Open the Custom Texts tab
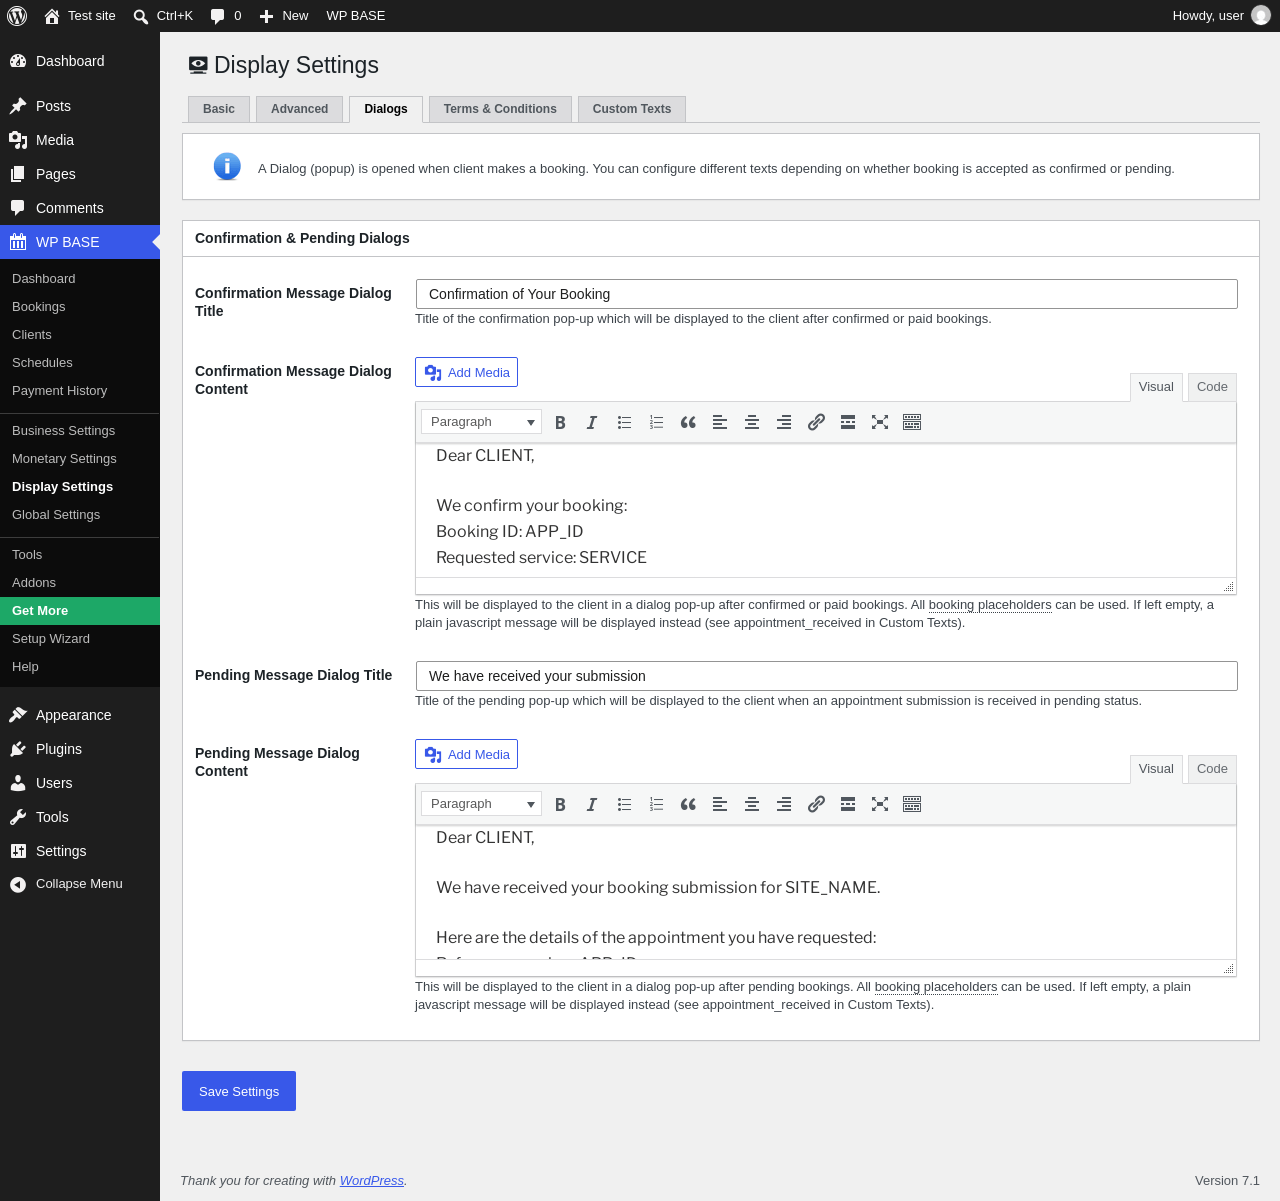 pyautogui.click(x=632, y=109)
